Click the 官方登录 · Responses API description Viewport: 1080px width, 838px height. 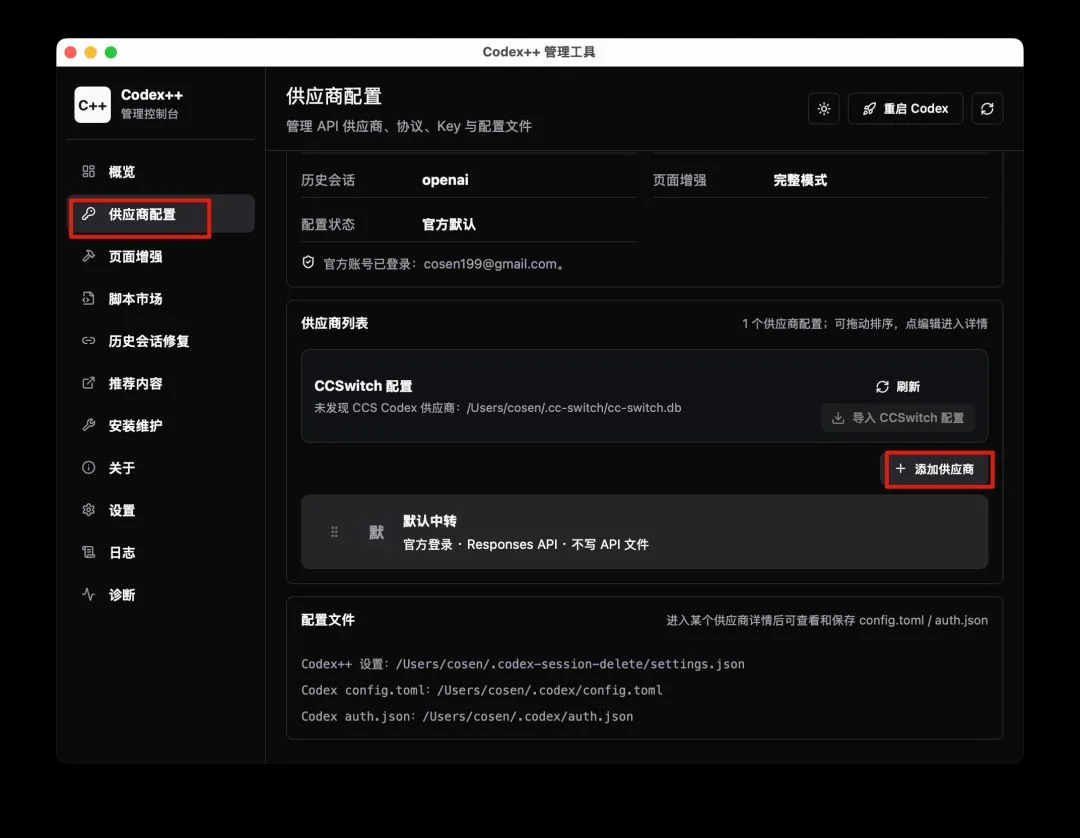pyautogui.click(x=526, y=544)
